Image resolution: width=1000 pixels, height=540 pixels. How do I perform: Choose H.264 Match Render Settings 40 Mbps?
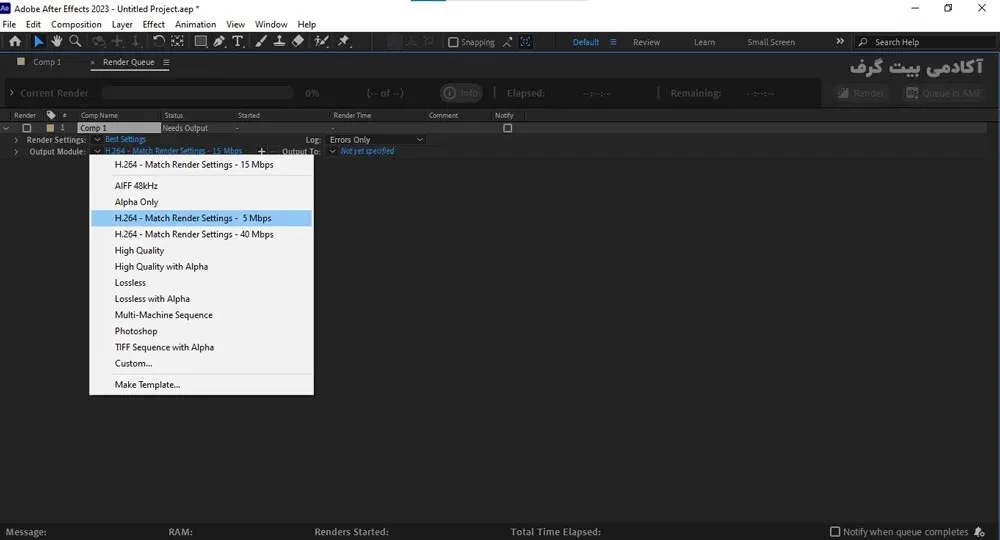202,235
